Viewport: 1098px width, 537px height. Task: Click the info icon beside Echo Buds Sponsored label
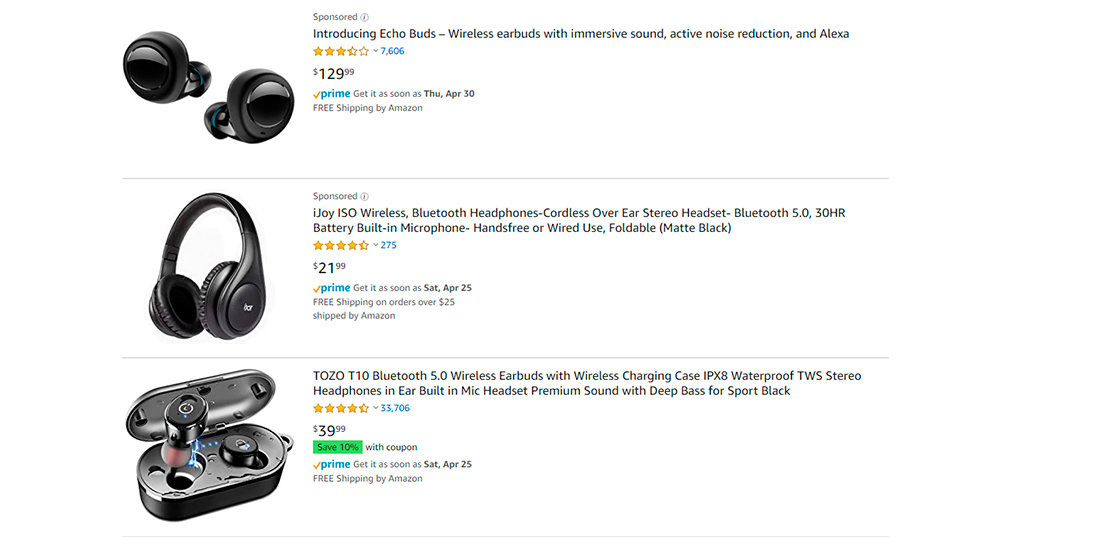click(x=365, y=17)
